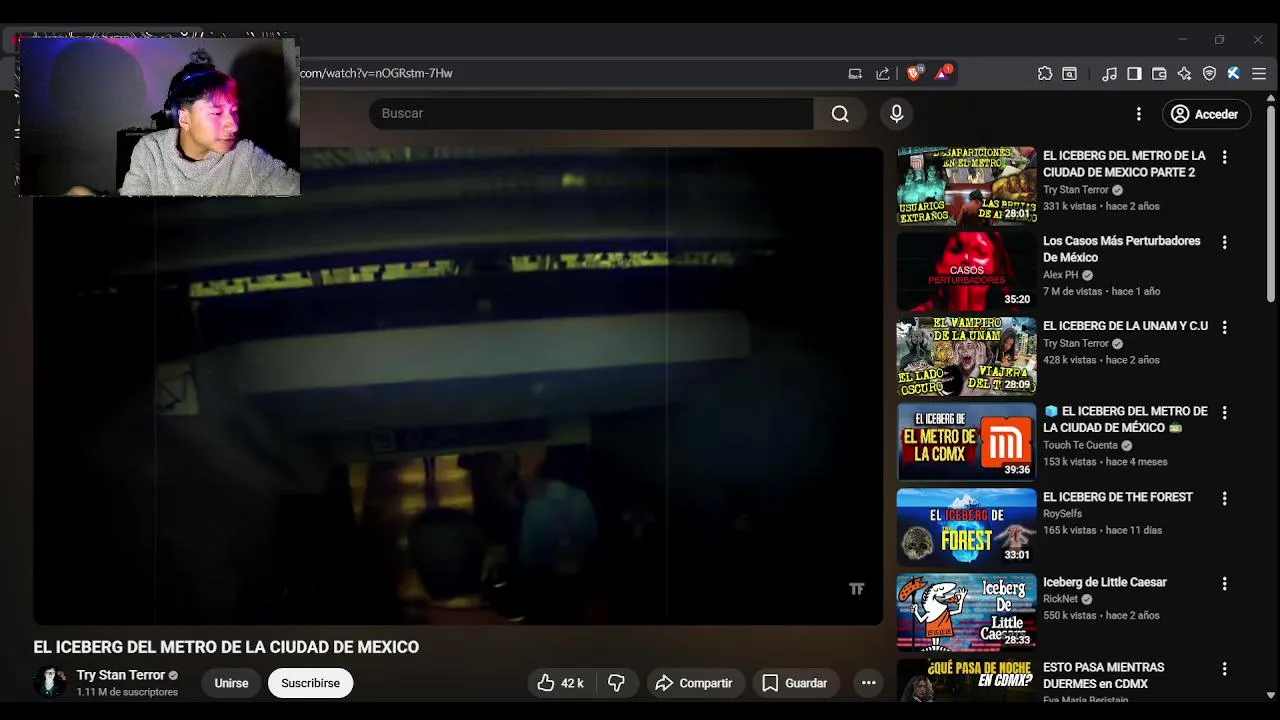Like the video with 42 k
The width and height of the screenshot is (1280, 720).
[560, 683]
